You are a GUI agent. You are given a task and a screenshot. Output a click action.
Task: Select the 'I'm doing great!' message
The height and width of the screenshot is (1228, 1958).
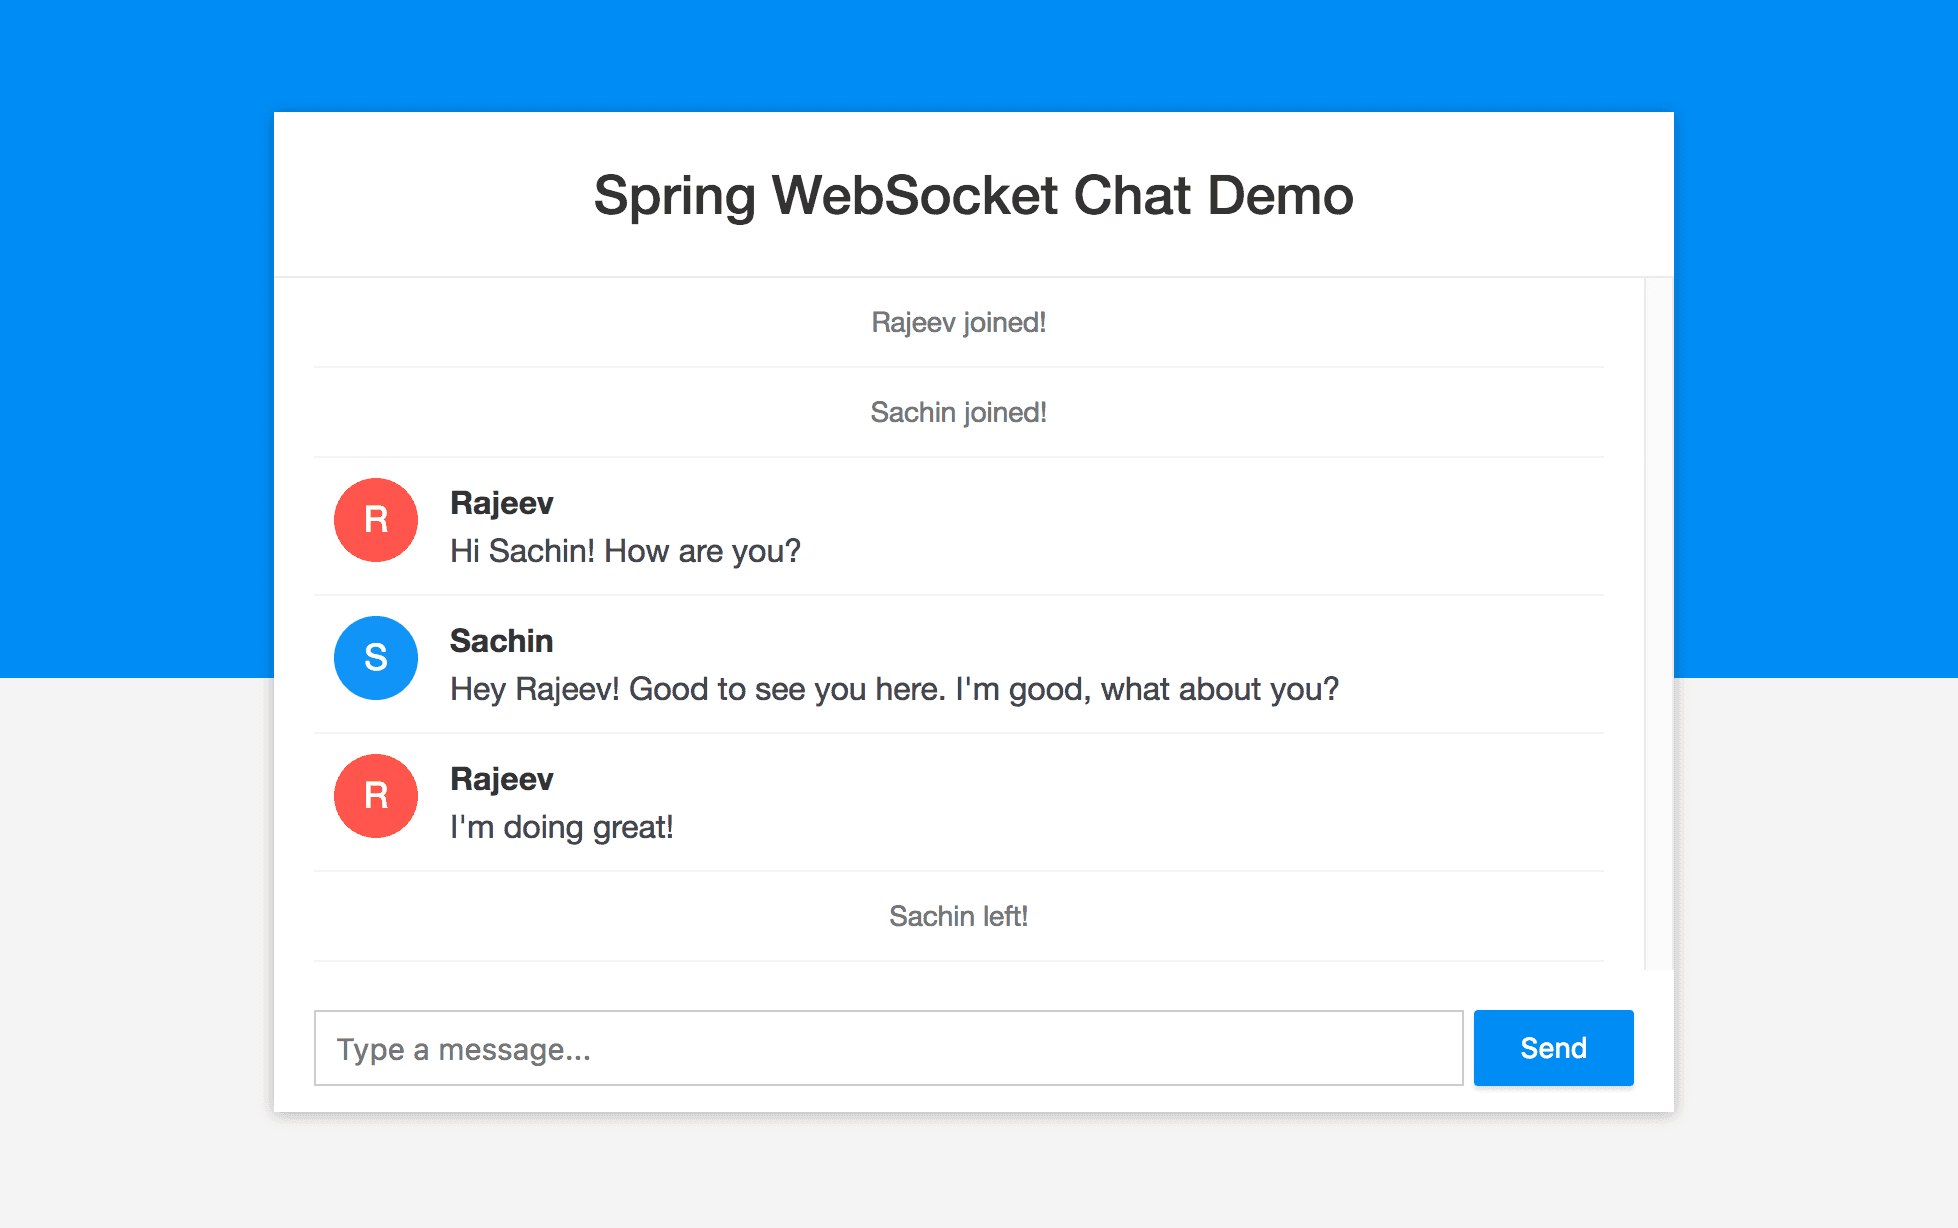[562, 827]
